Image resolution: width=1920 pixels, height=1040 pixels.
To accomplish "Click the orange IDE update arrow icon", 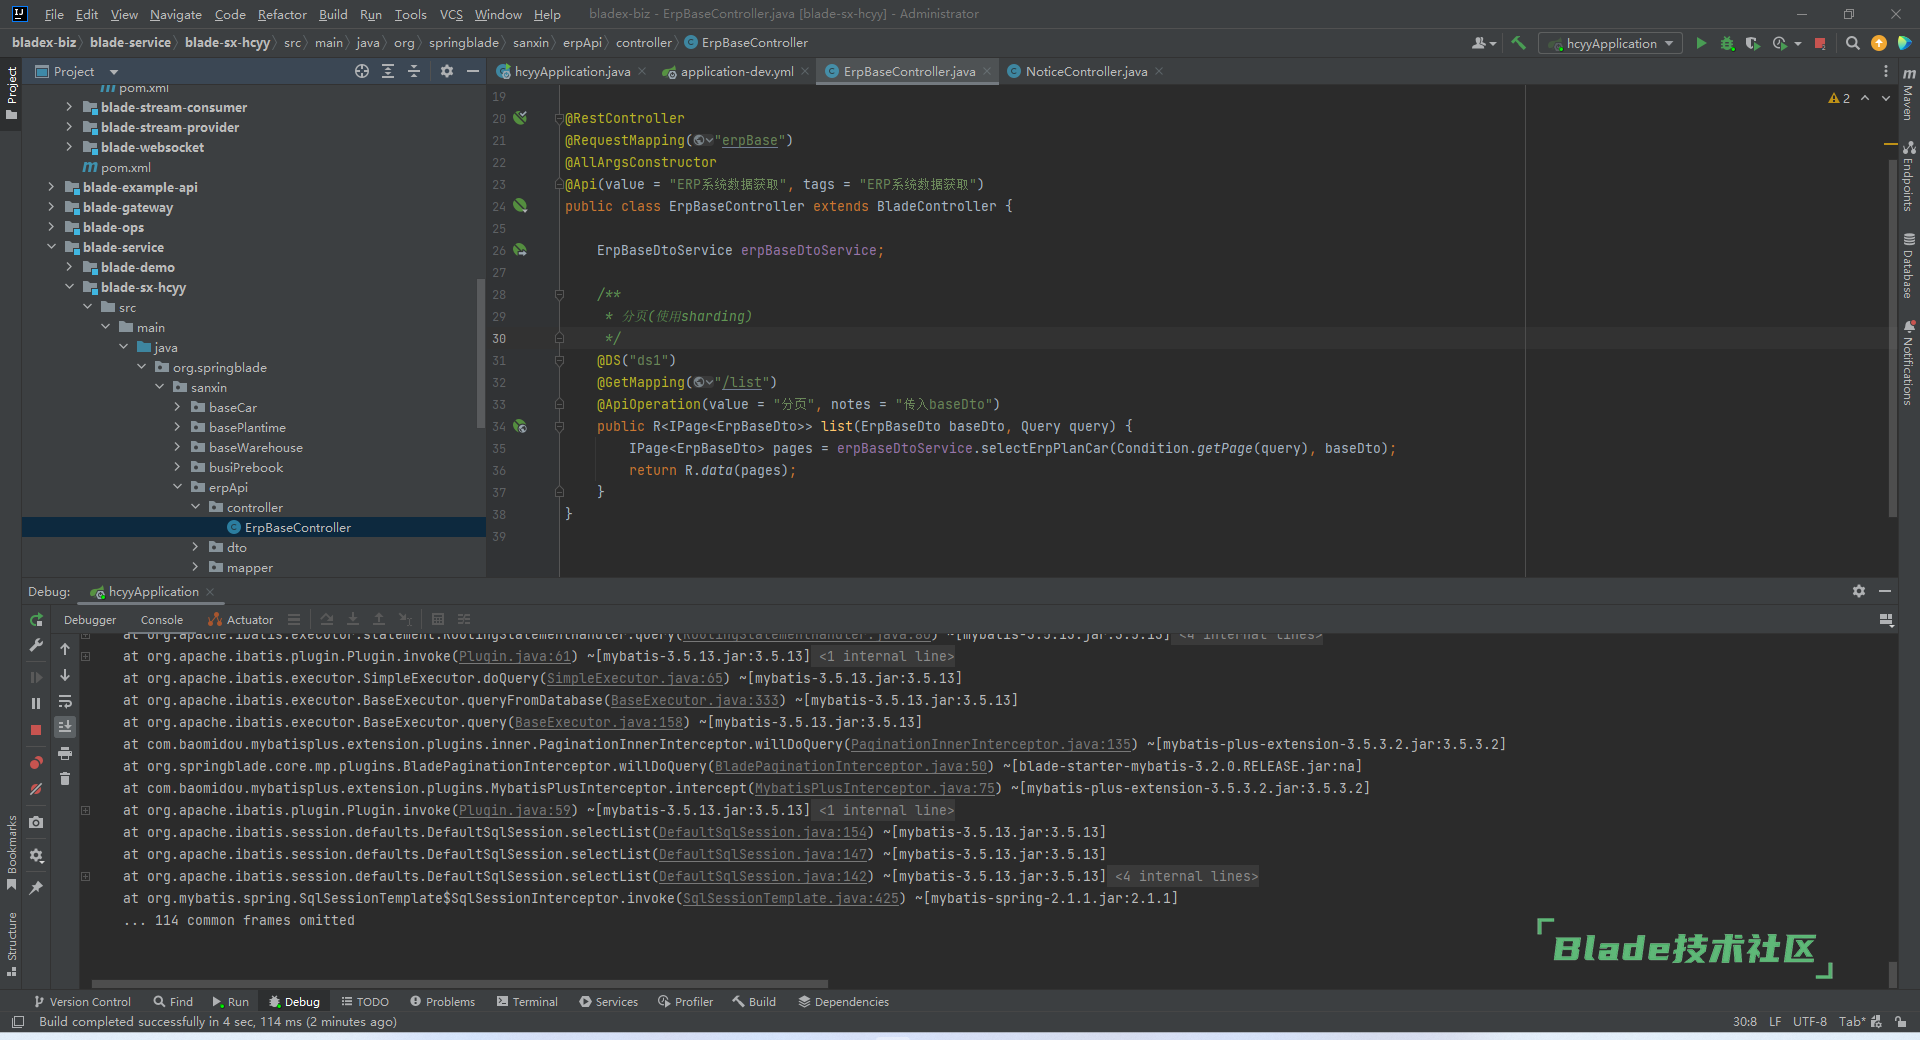I will pyautogui.click(x=1879, y=43).
